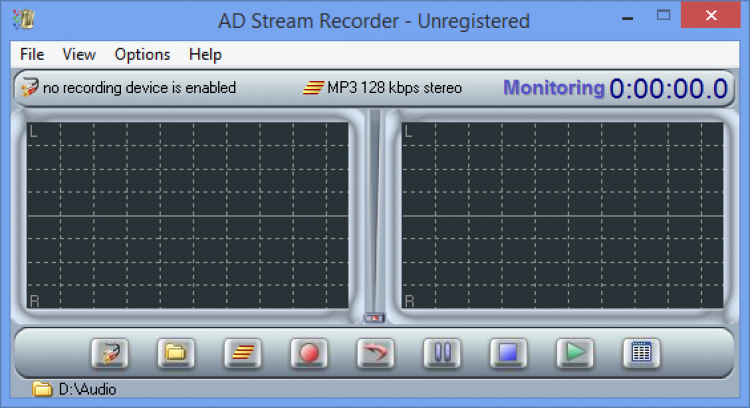Open the schedule grid toolbar button

(641, 353)
